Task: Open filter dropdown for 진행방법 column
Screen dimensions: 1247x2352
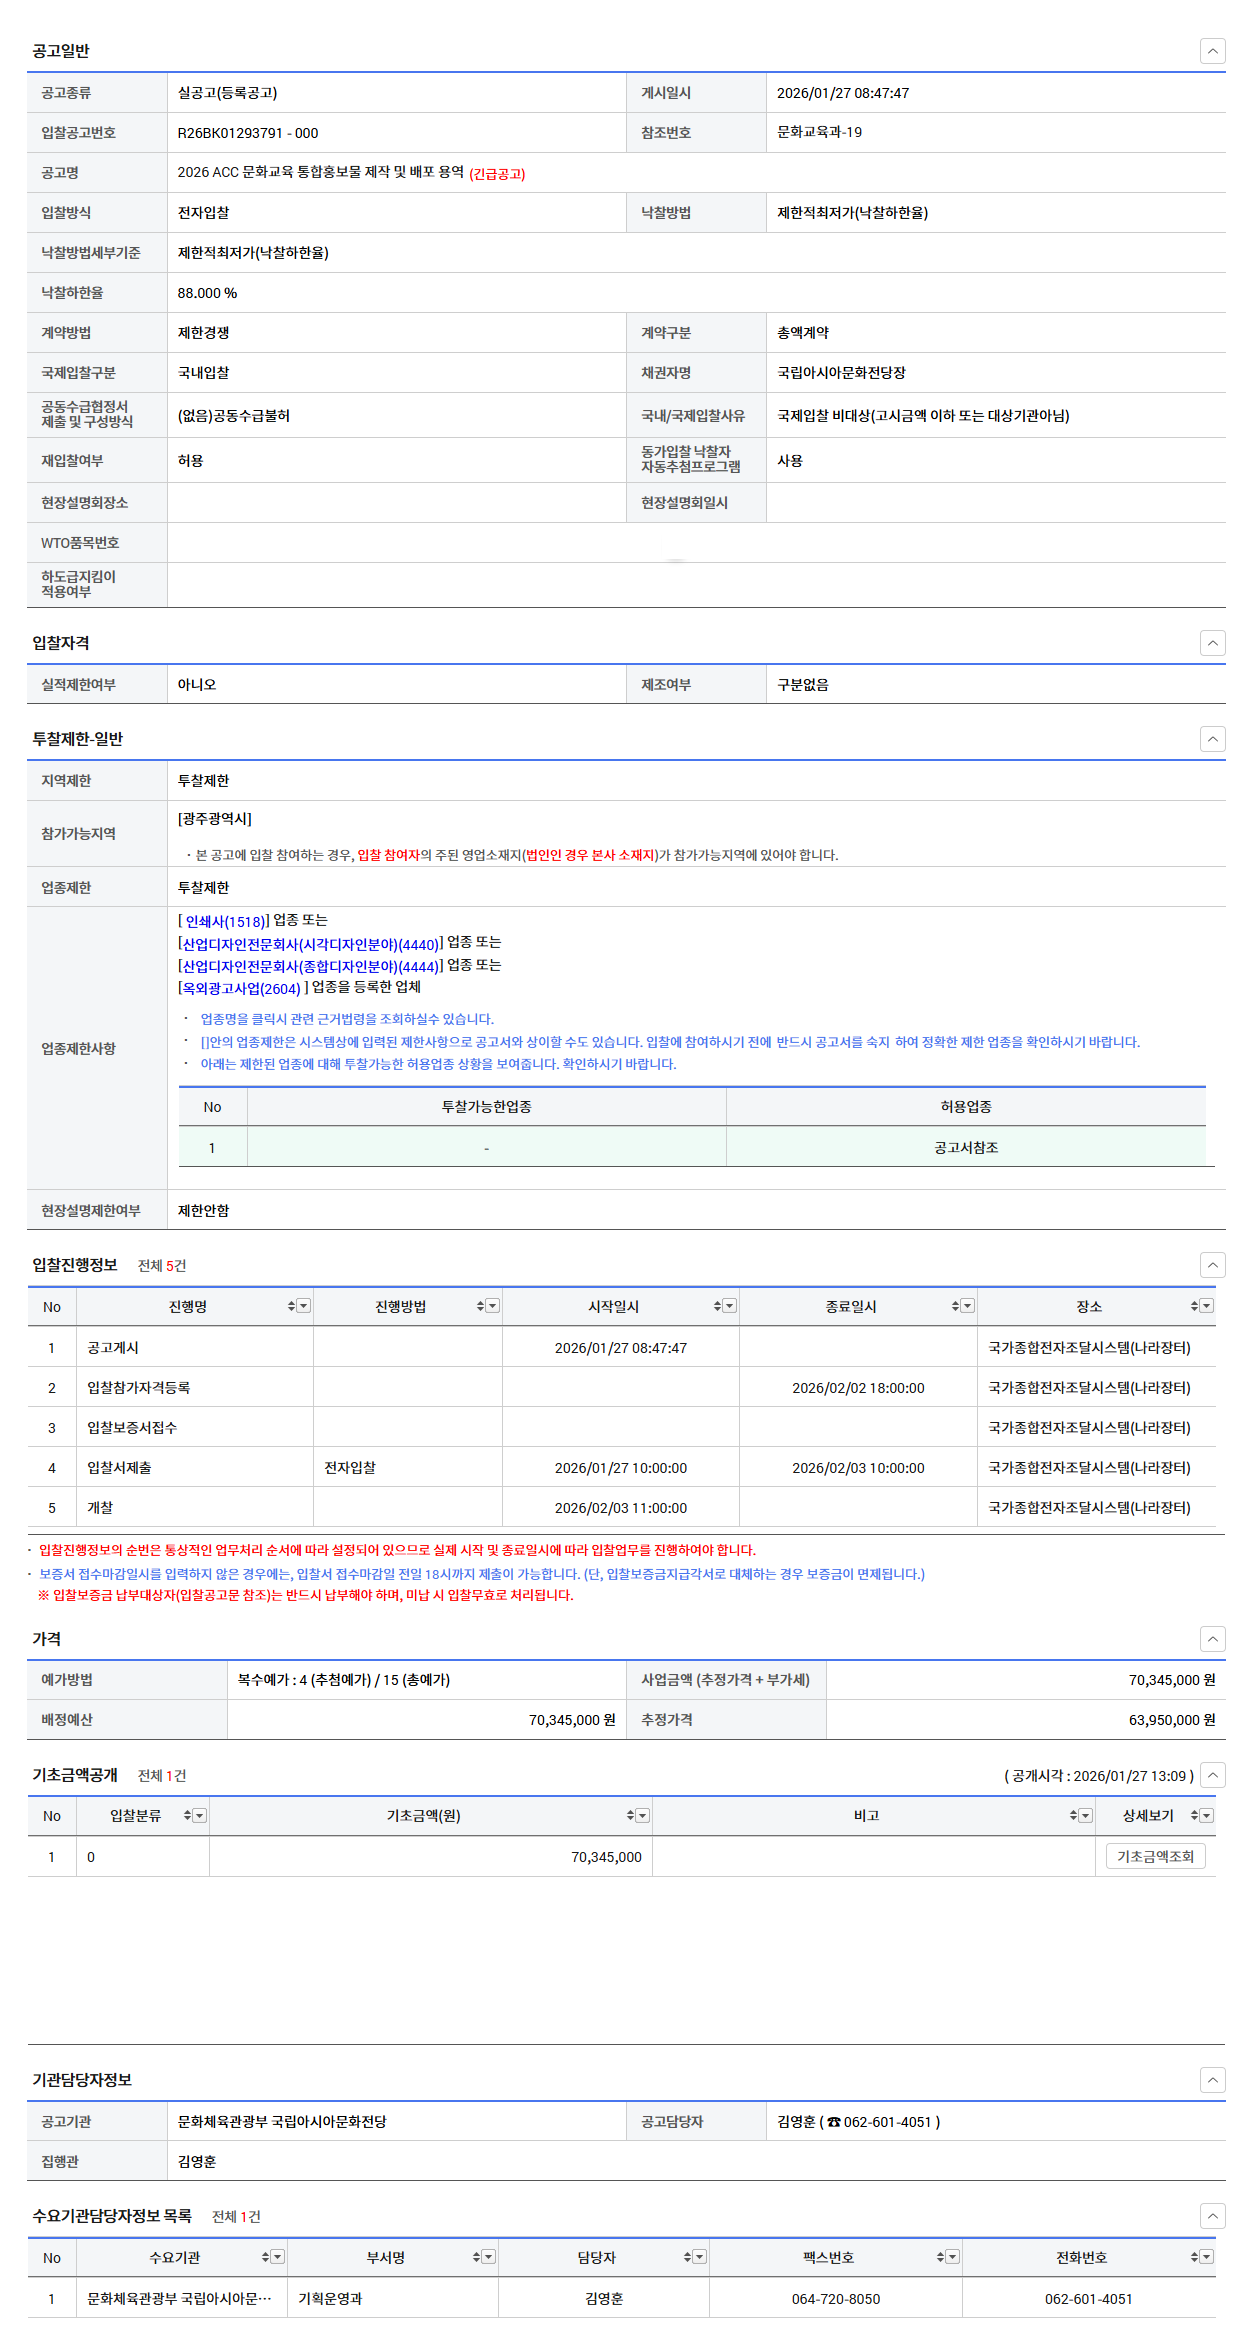Action: [493, 1306]
